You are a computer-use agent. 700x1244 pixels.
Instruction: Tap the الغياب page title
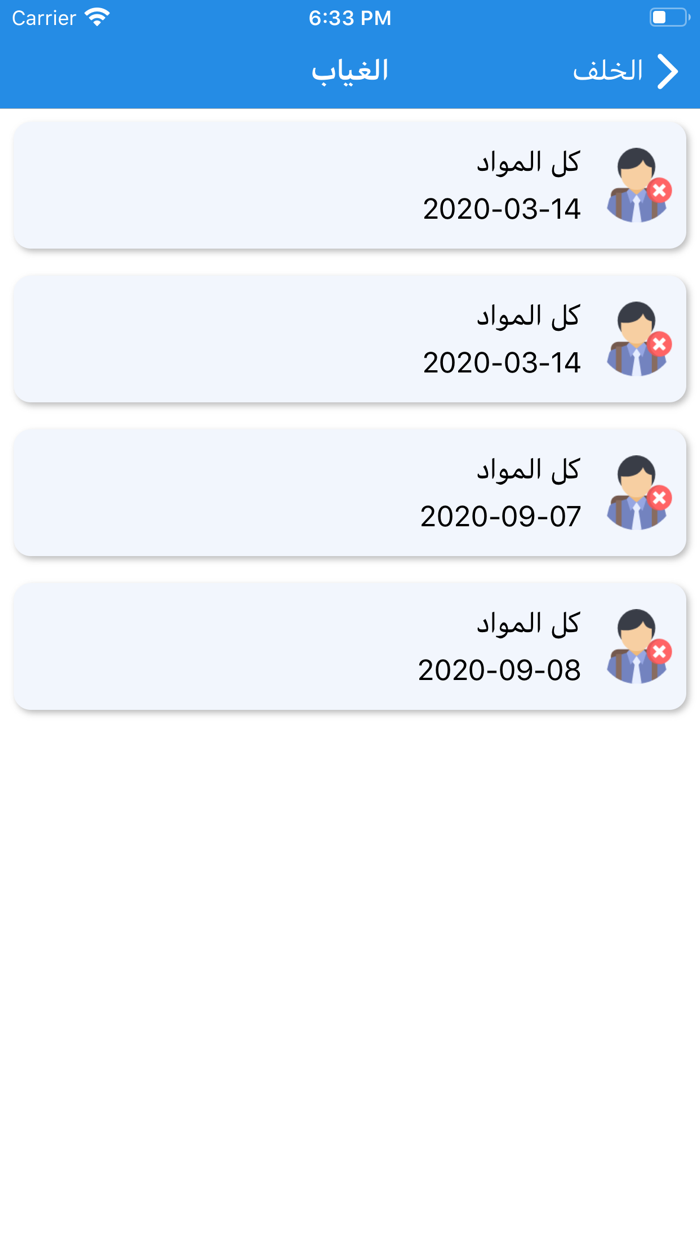350,71
